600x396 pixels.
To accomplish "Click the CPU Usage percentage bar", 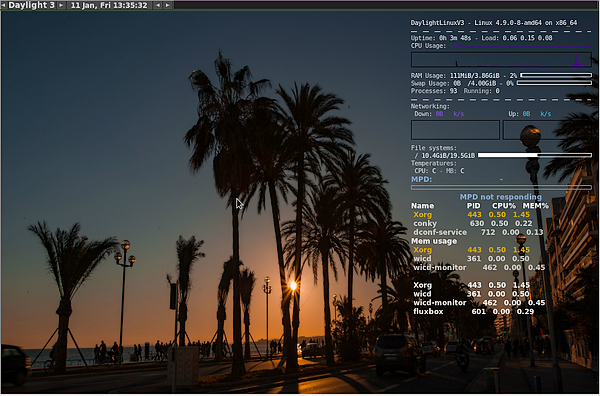I will [526, 46].
